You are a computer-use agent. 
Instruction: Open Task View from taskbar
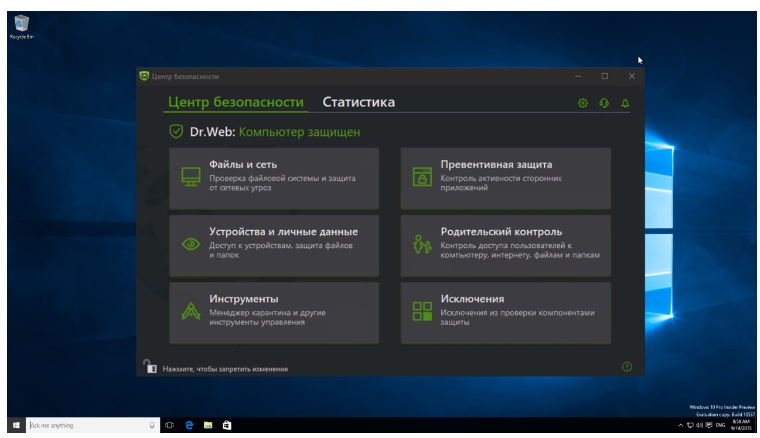click(x=169, y=425)
